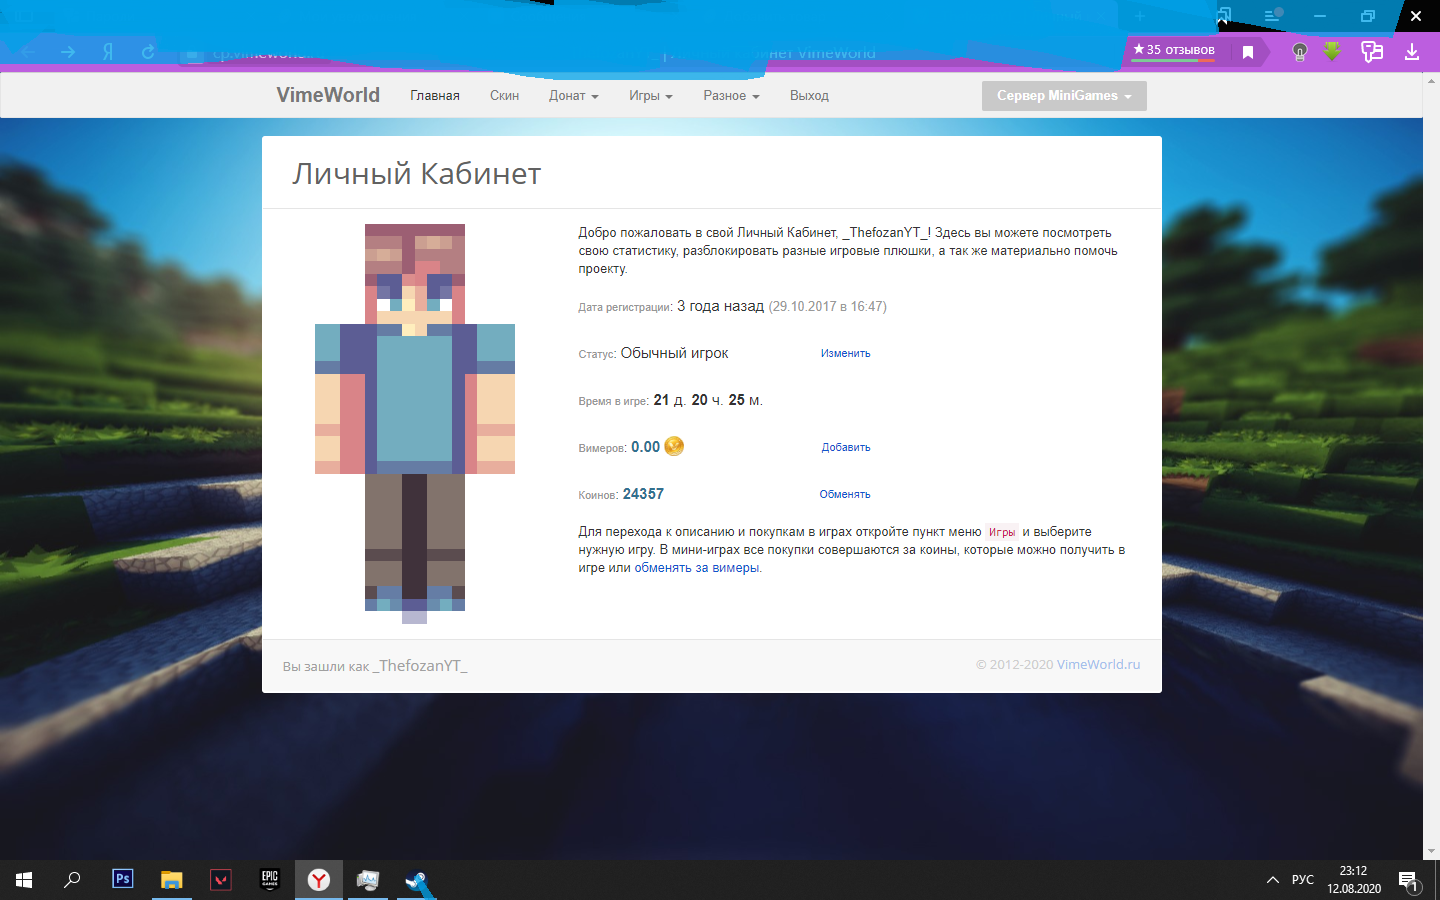Open the window tabs icon in title bar
This screenshot has height=900, width=1440.
(x=1224, y=16)
